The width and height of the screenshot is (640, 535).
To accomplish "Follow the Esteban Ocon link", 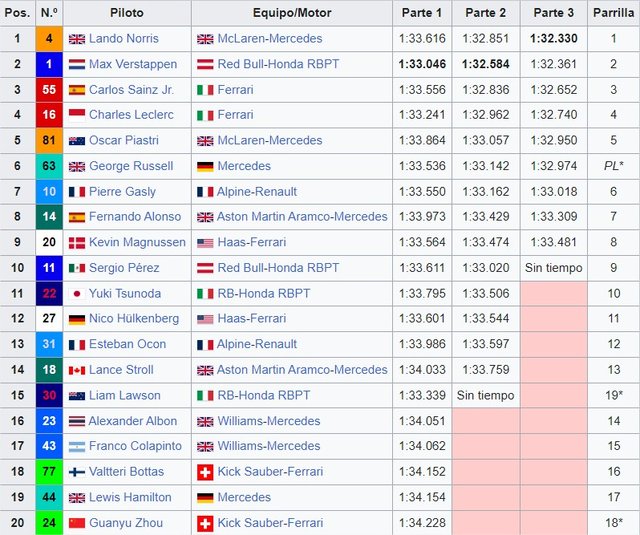I will [127, 344].
